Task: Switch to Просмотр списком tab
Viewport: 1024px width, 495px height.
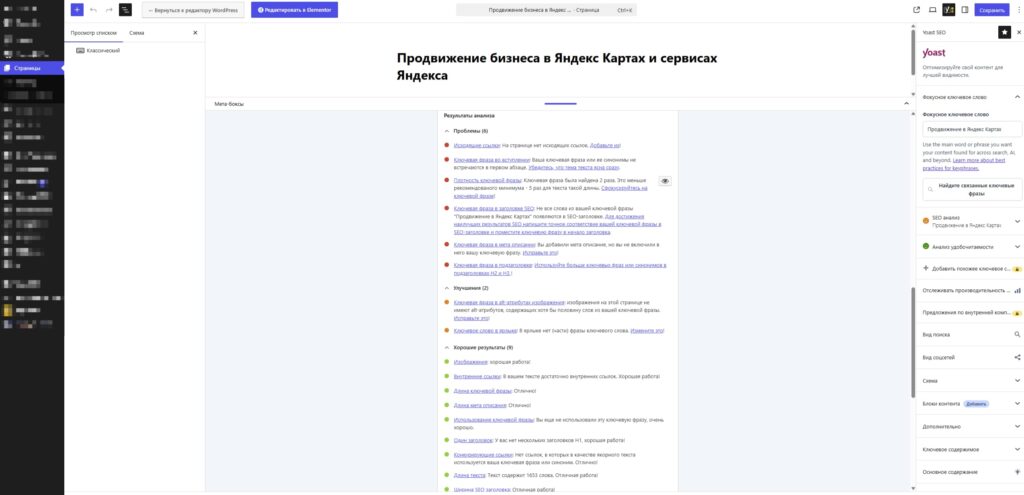Action: click(x=93, y=33)
